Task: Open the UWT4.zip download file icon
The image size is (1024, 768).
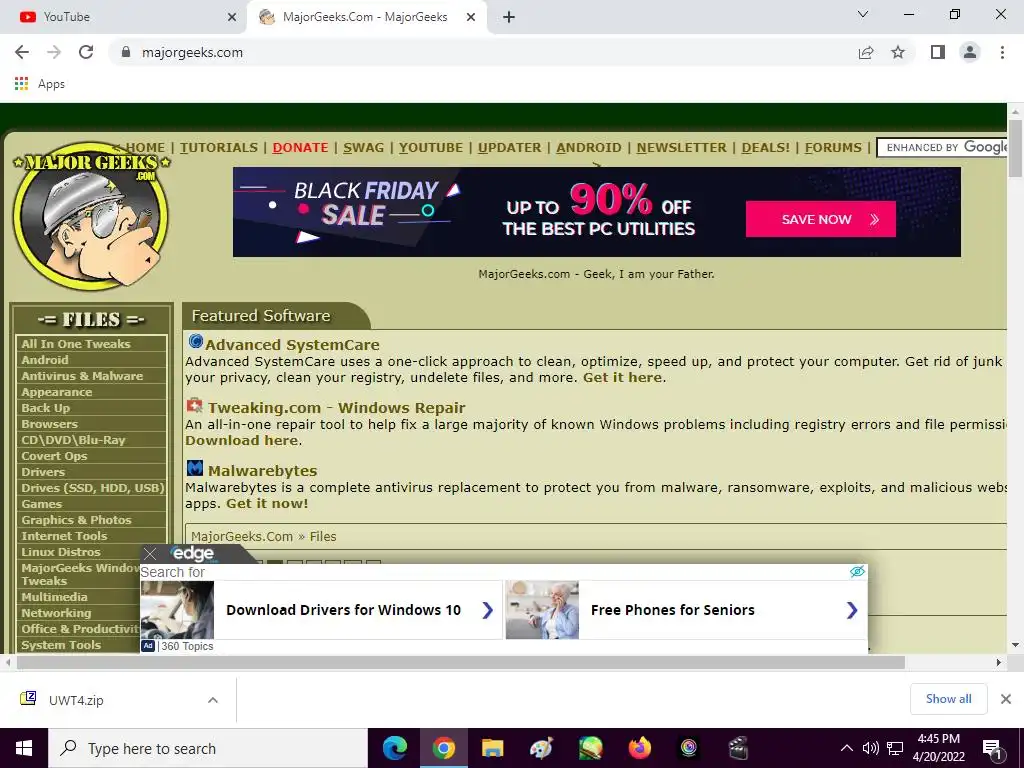Action: [28, 699]
